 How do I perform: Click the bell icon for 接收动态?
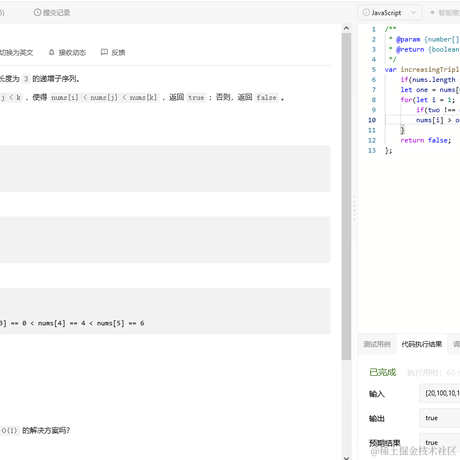(x=52, y=52)
